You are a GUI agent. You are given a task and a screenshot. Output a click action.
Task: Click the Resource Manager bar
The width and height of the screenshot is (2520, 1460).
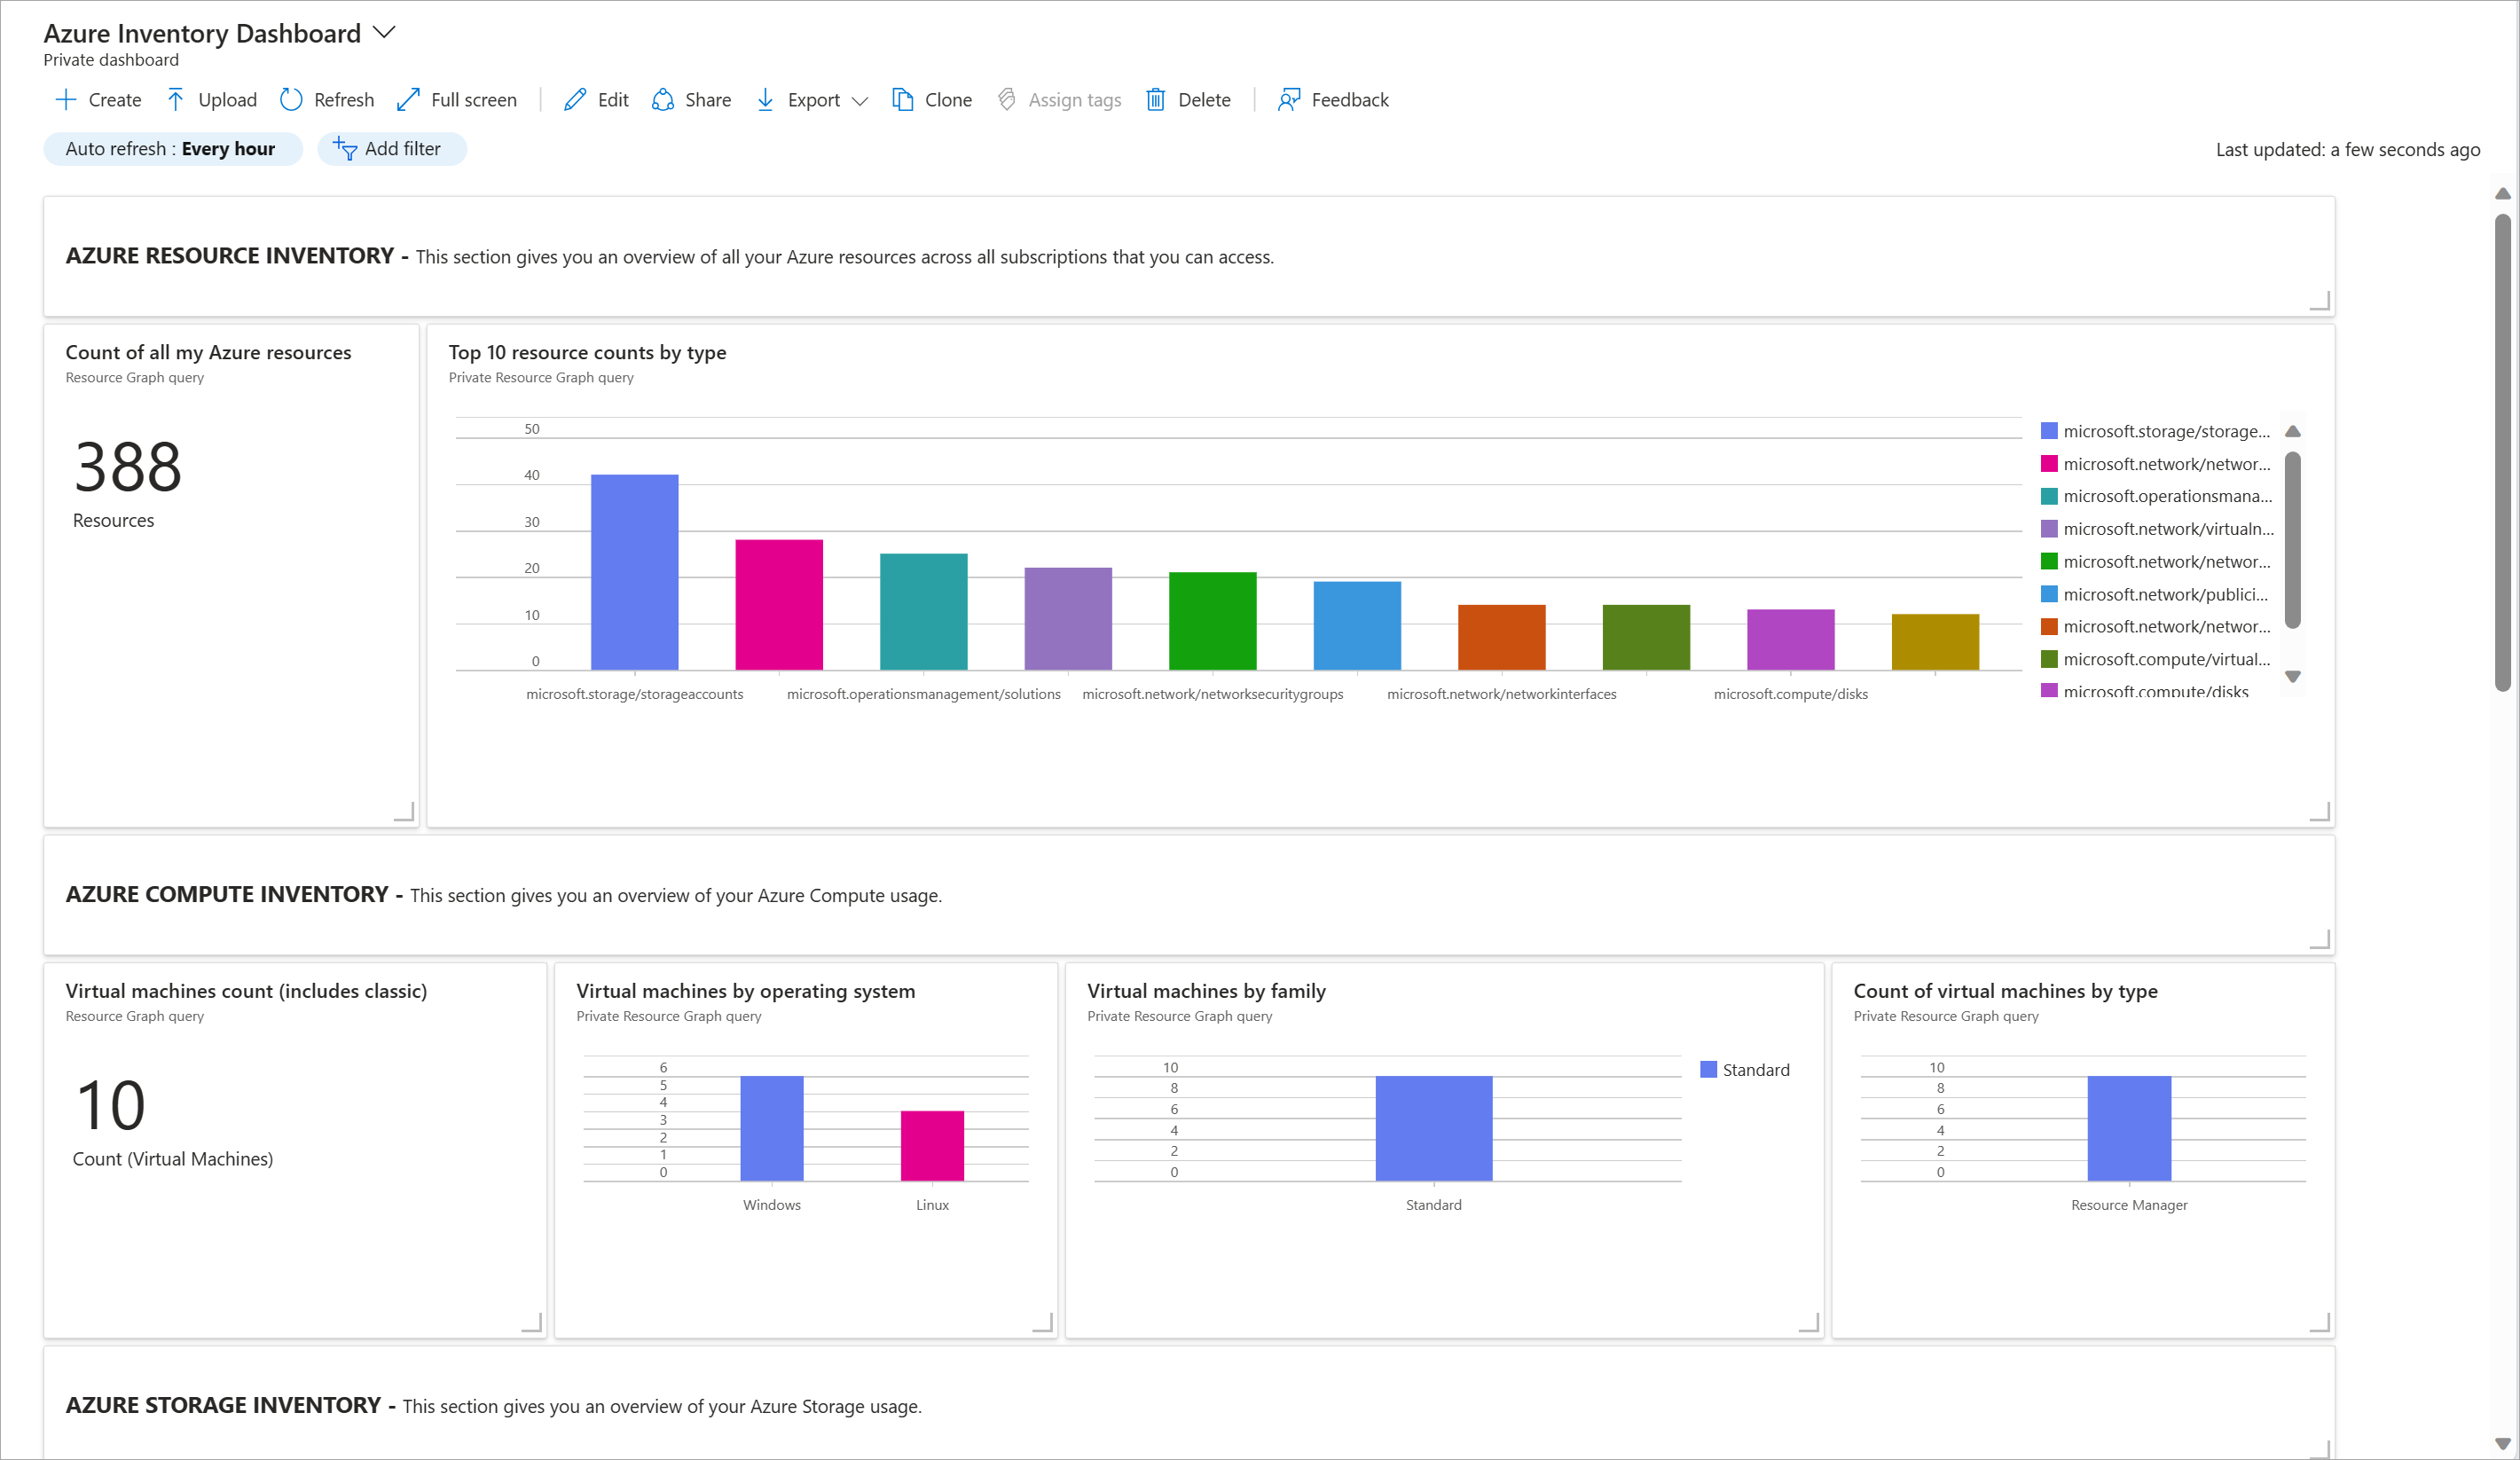coord(2129,1129)
